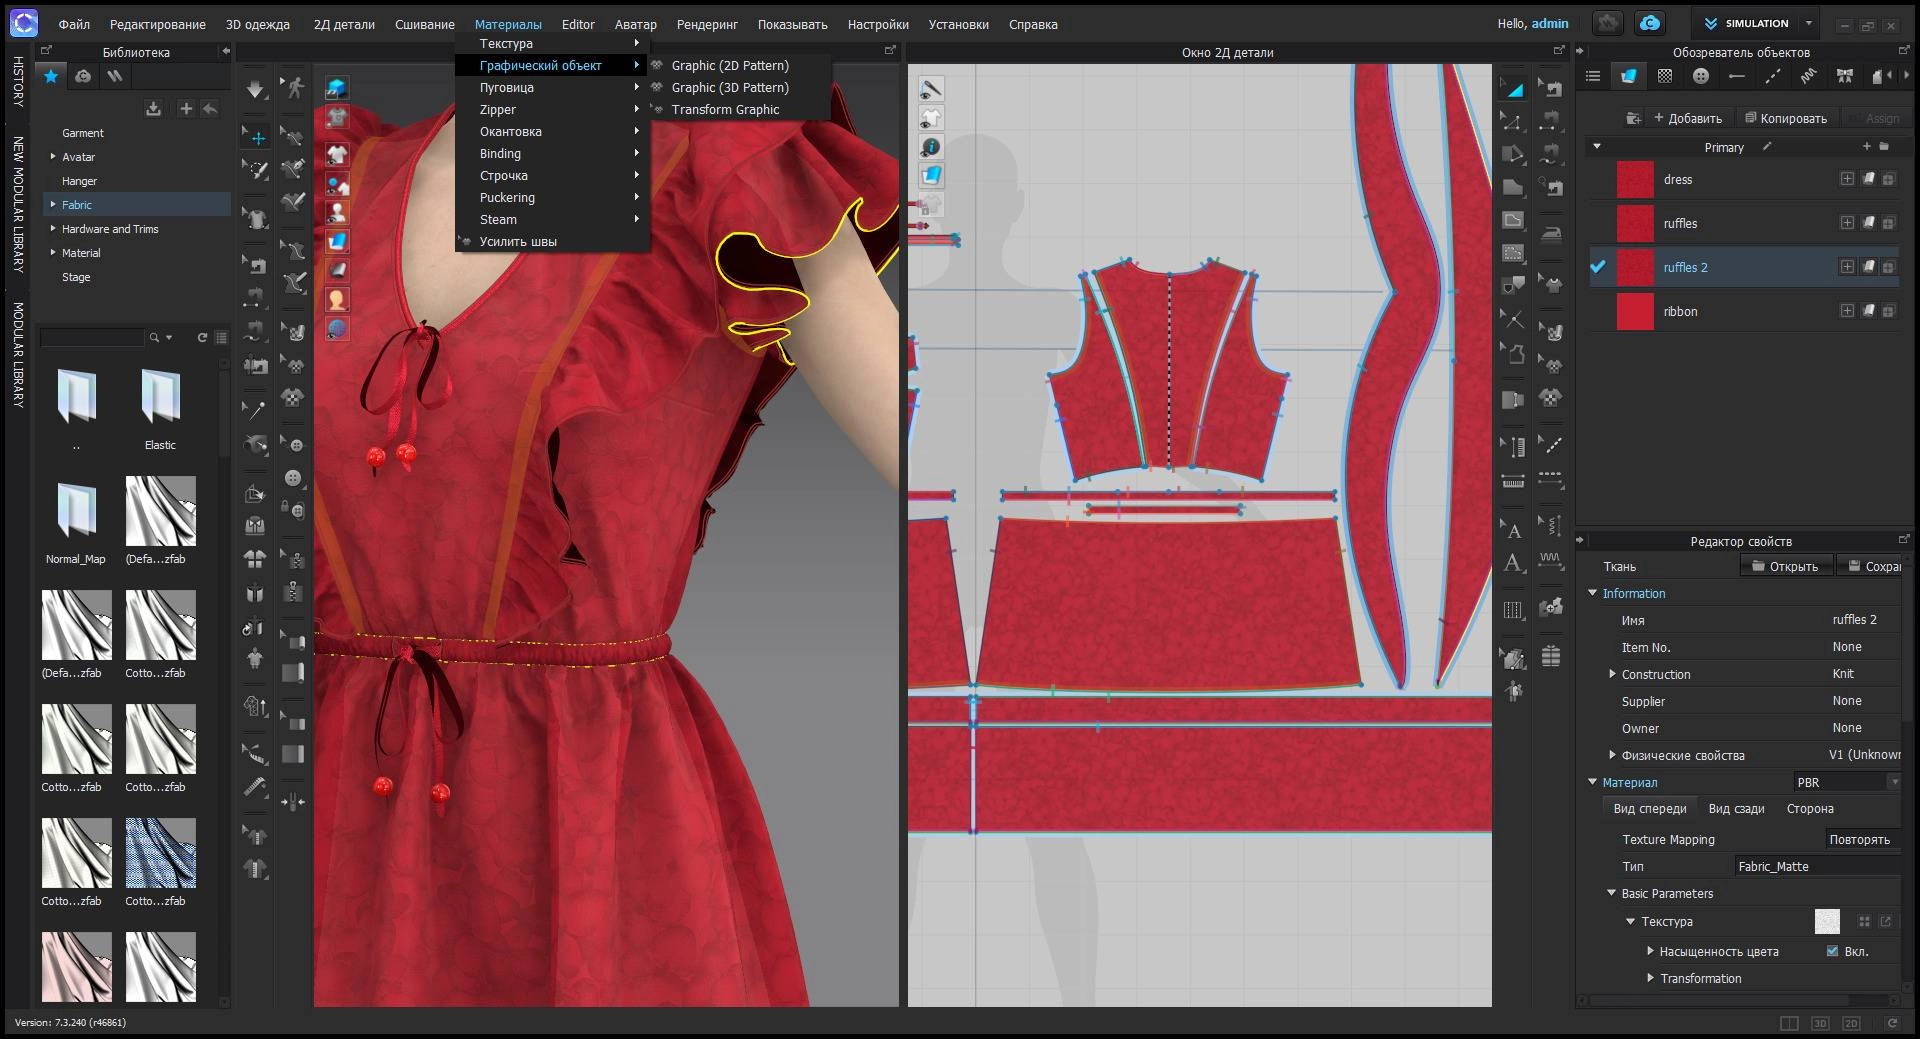Screen dimensions: 1920x1039
Task: Click the Копировать button
Action: tap(1785, 118)
